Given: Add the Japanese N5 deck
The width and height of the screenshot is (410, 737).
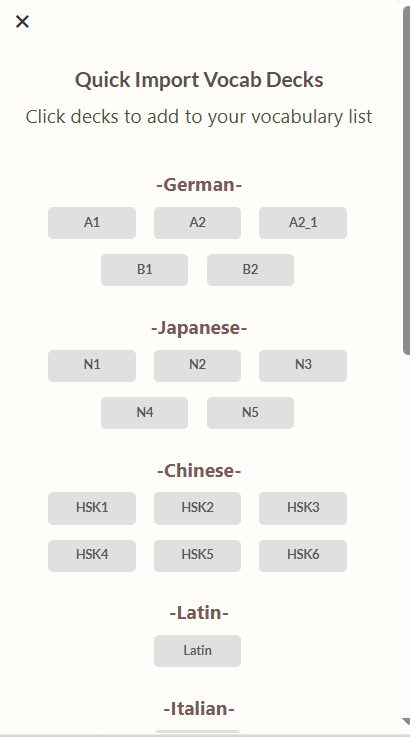Looking at the screenshot, I should coord(250,413).
